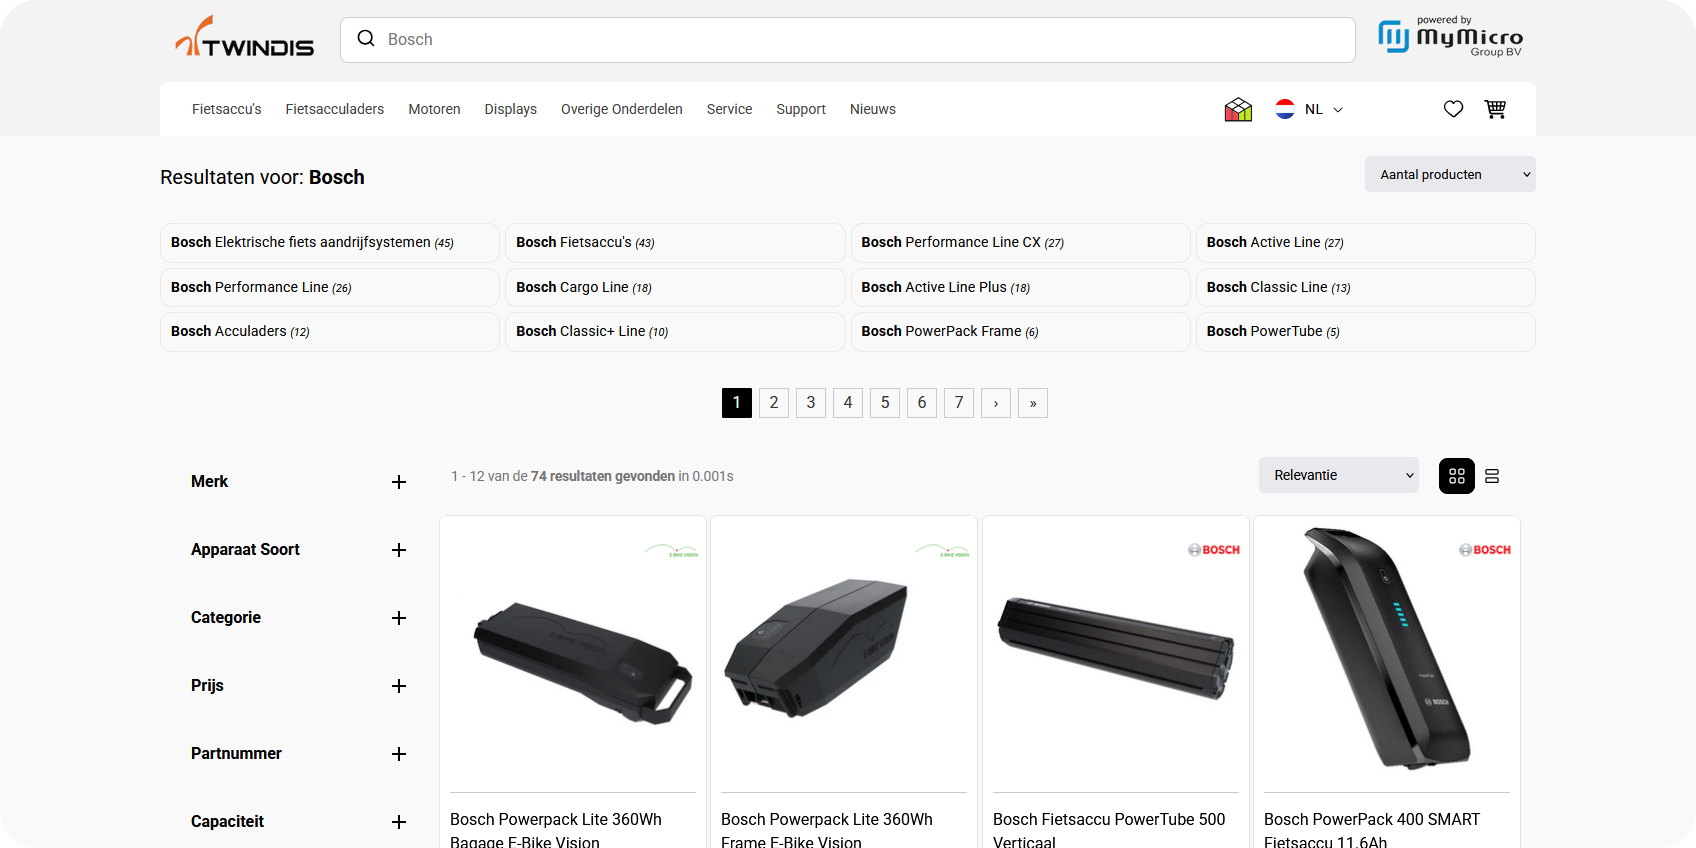Open the Relevantie sort dropdown
This screenshot has width=1696, height=848.
pyautogui.click(x=1339, y=475)
